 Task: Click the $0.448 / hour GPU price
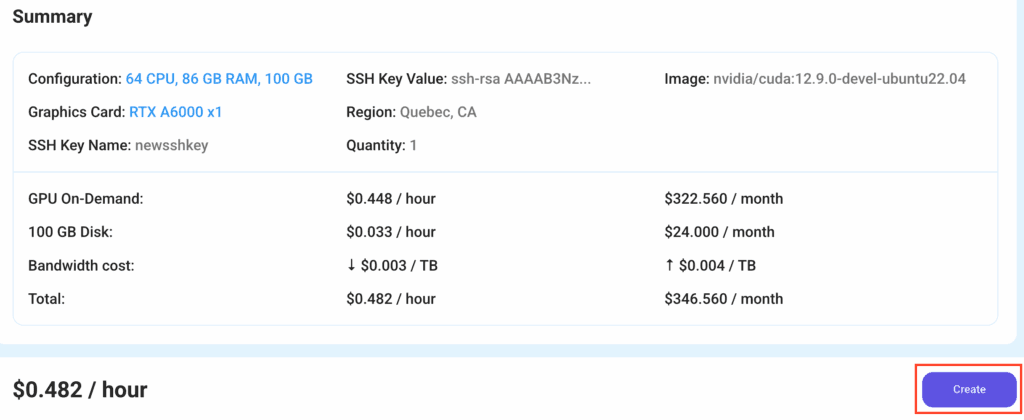point(390,199)
